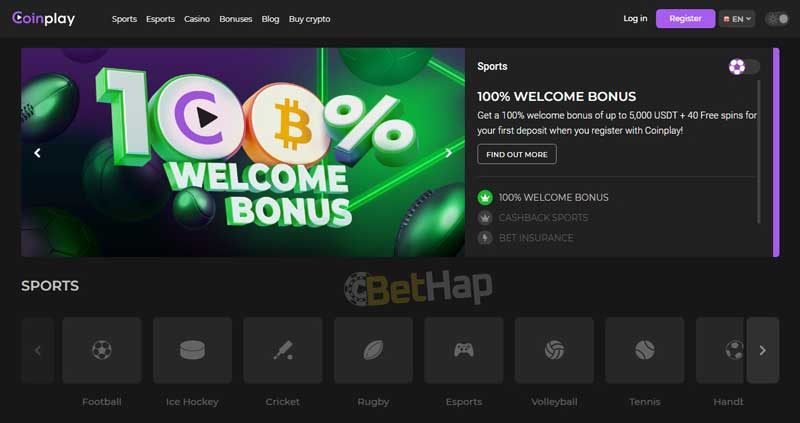Toggle the Sports/Casino soccer ball switch

[x=744, y=67]
